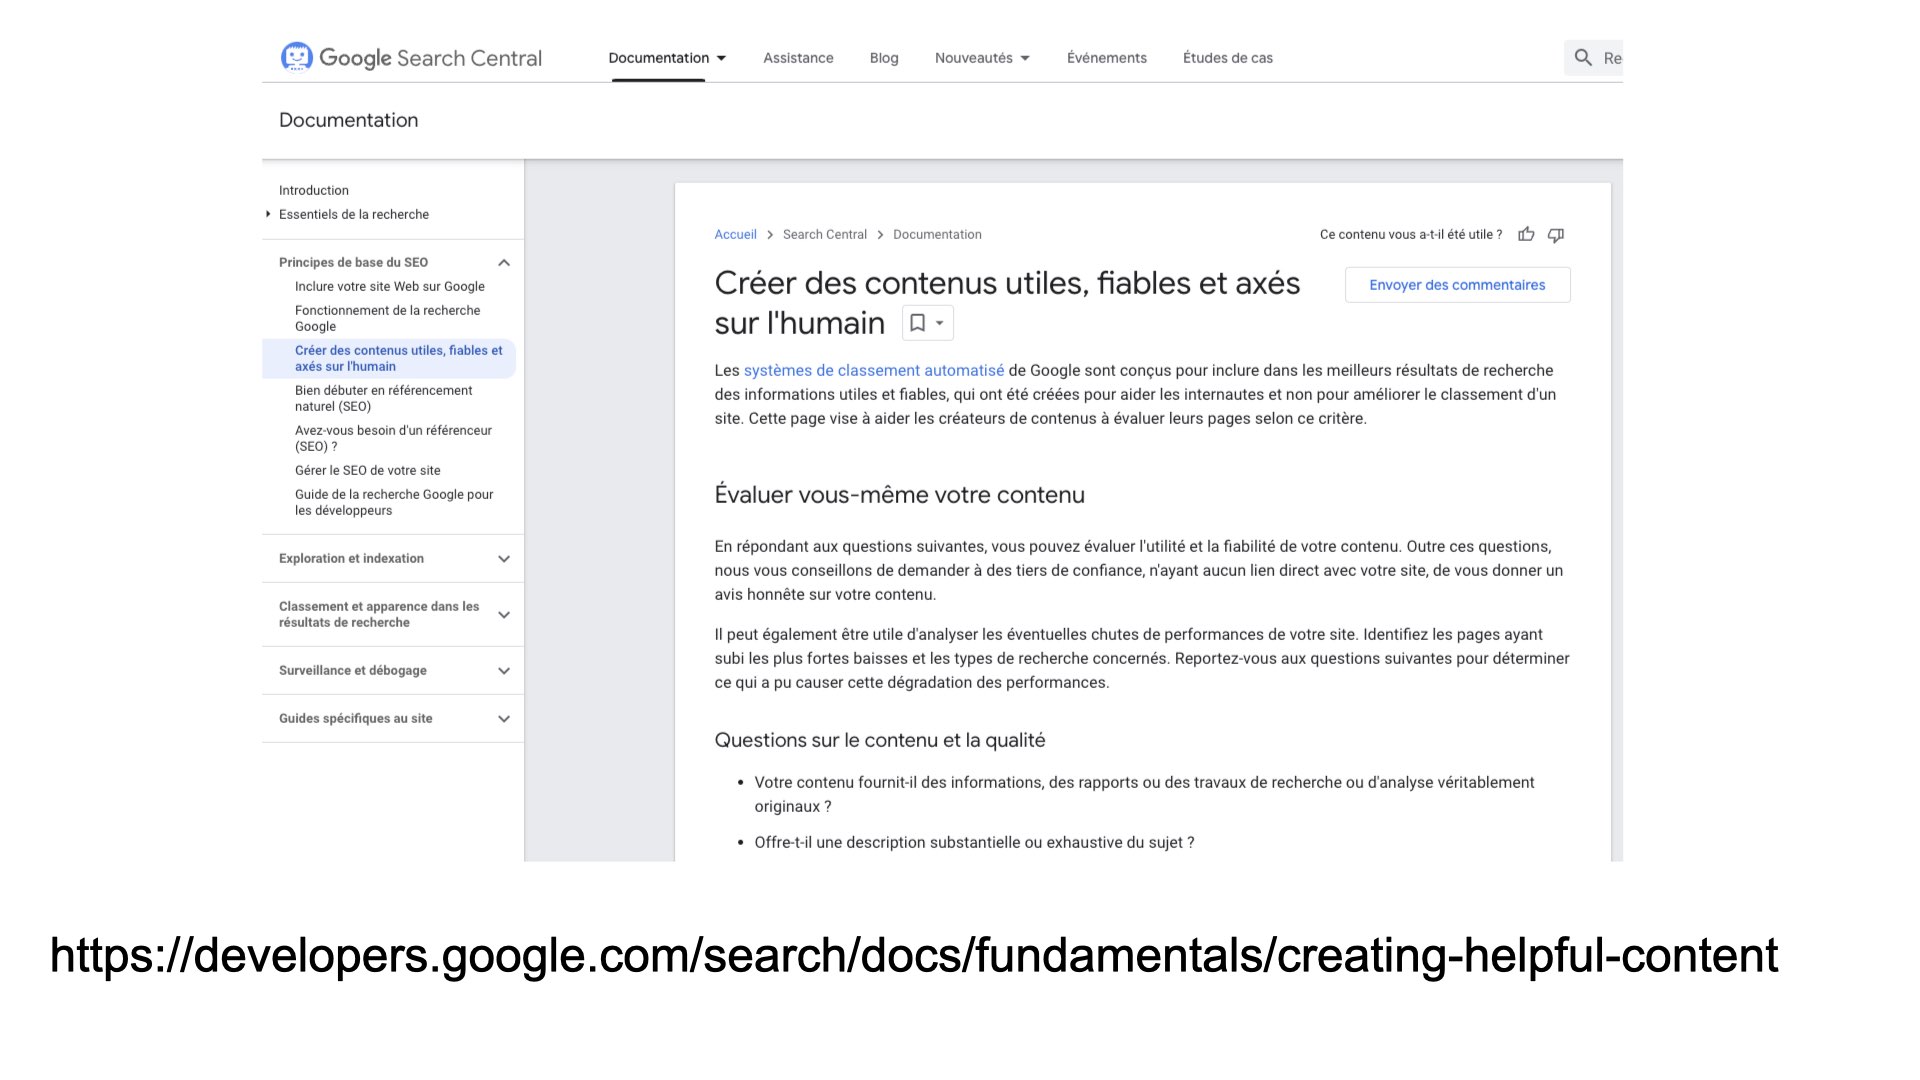Open Avez-vous besoin d'un référenceur page
This screenshot has width=1920, height=1080.
click(394, 438)
